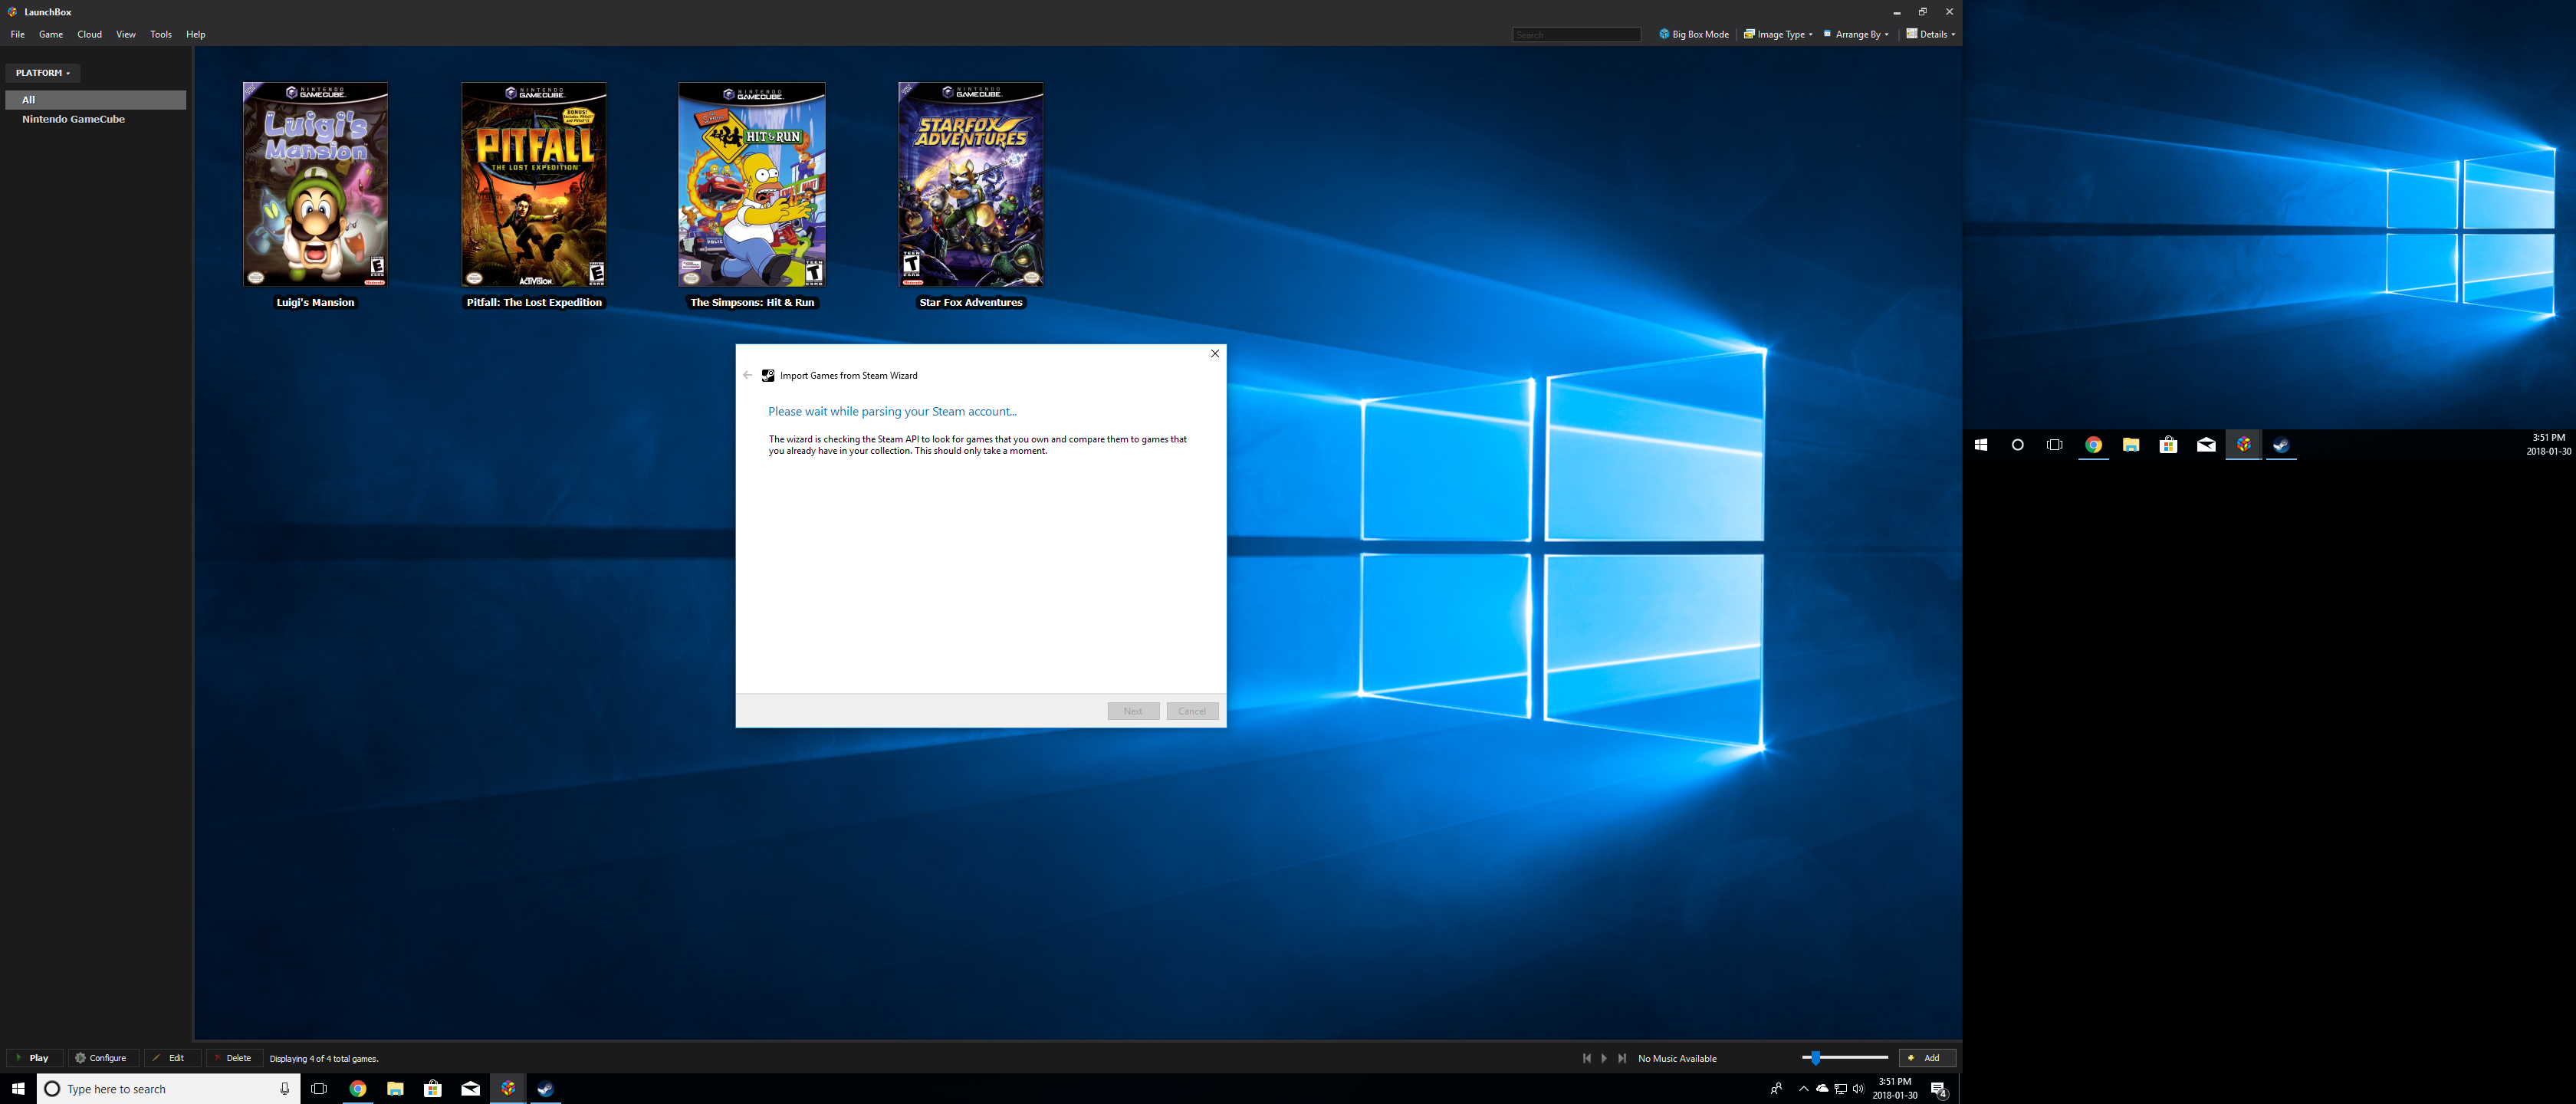Click Steam icon on main taskbar
This screenshot has width=2576, height=1104.
coord(545,1089)
